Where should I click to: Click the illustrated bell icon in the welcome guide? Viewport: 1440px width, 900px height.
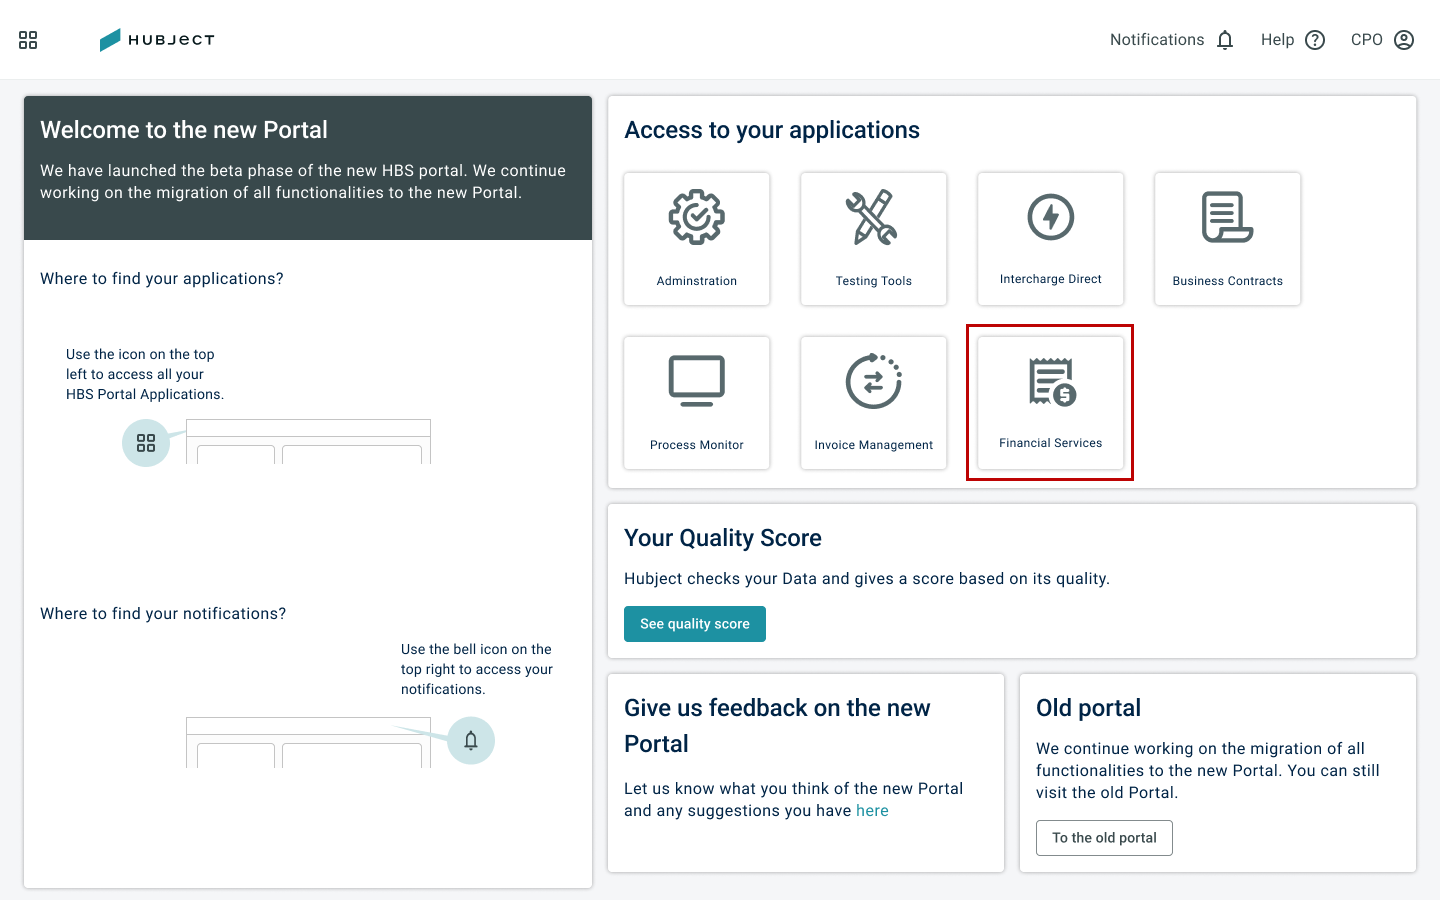click(x=471, y=741)
